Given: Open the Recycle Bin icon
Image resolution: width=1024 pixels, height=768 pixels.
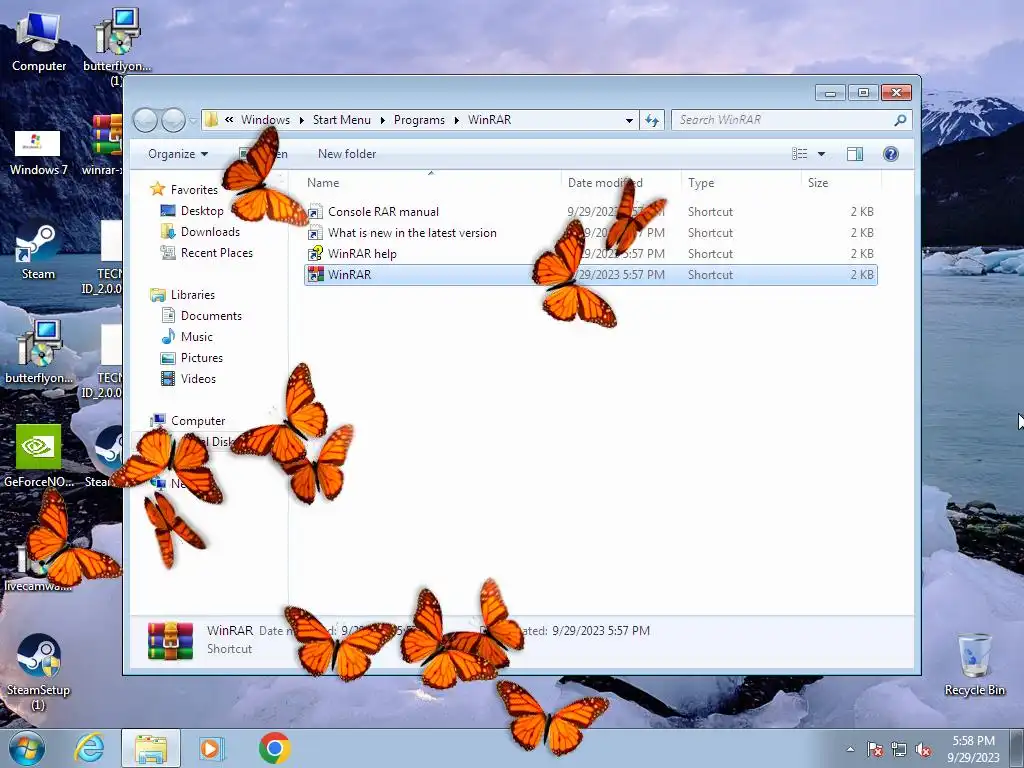Looking at the screenshot, I should click(974, 664).
